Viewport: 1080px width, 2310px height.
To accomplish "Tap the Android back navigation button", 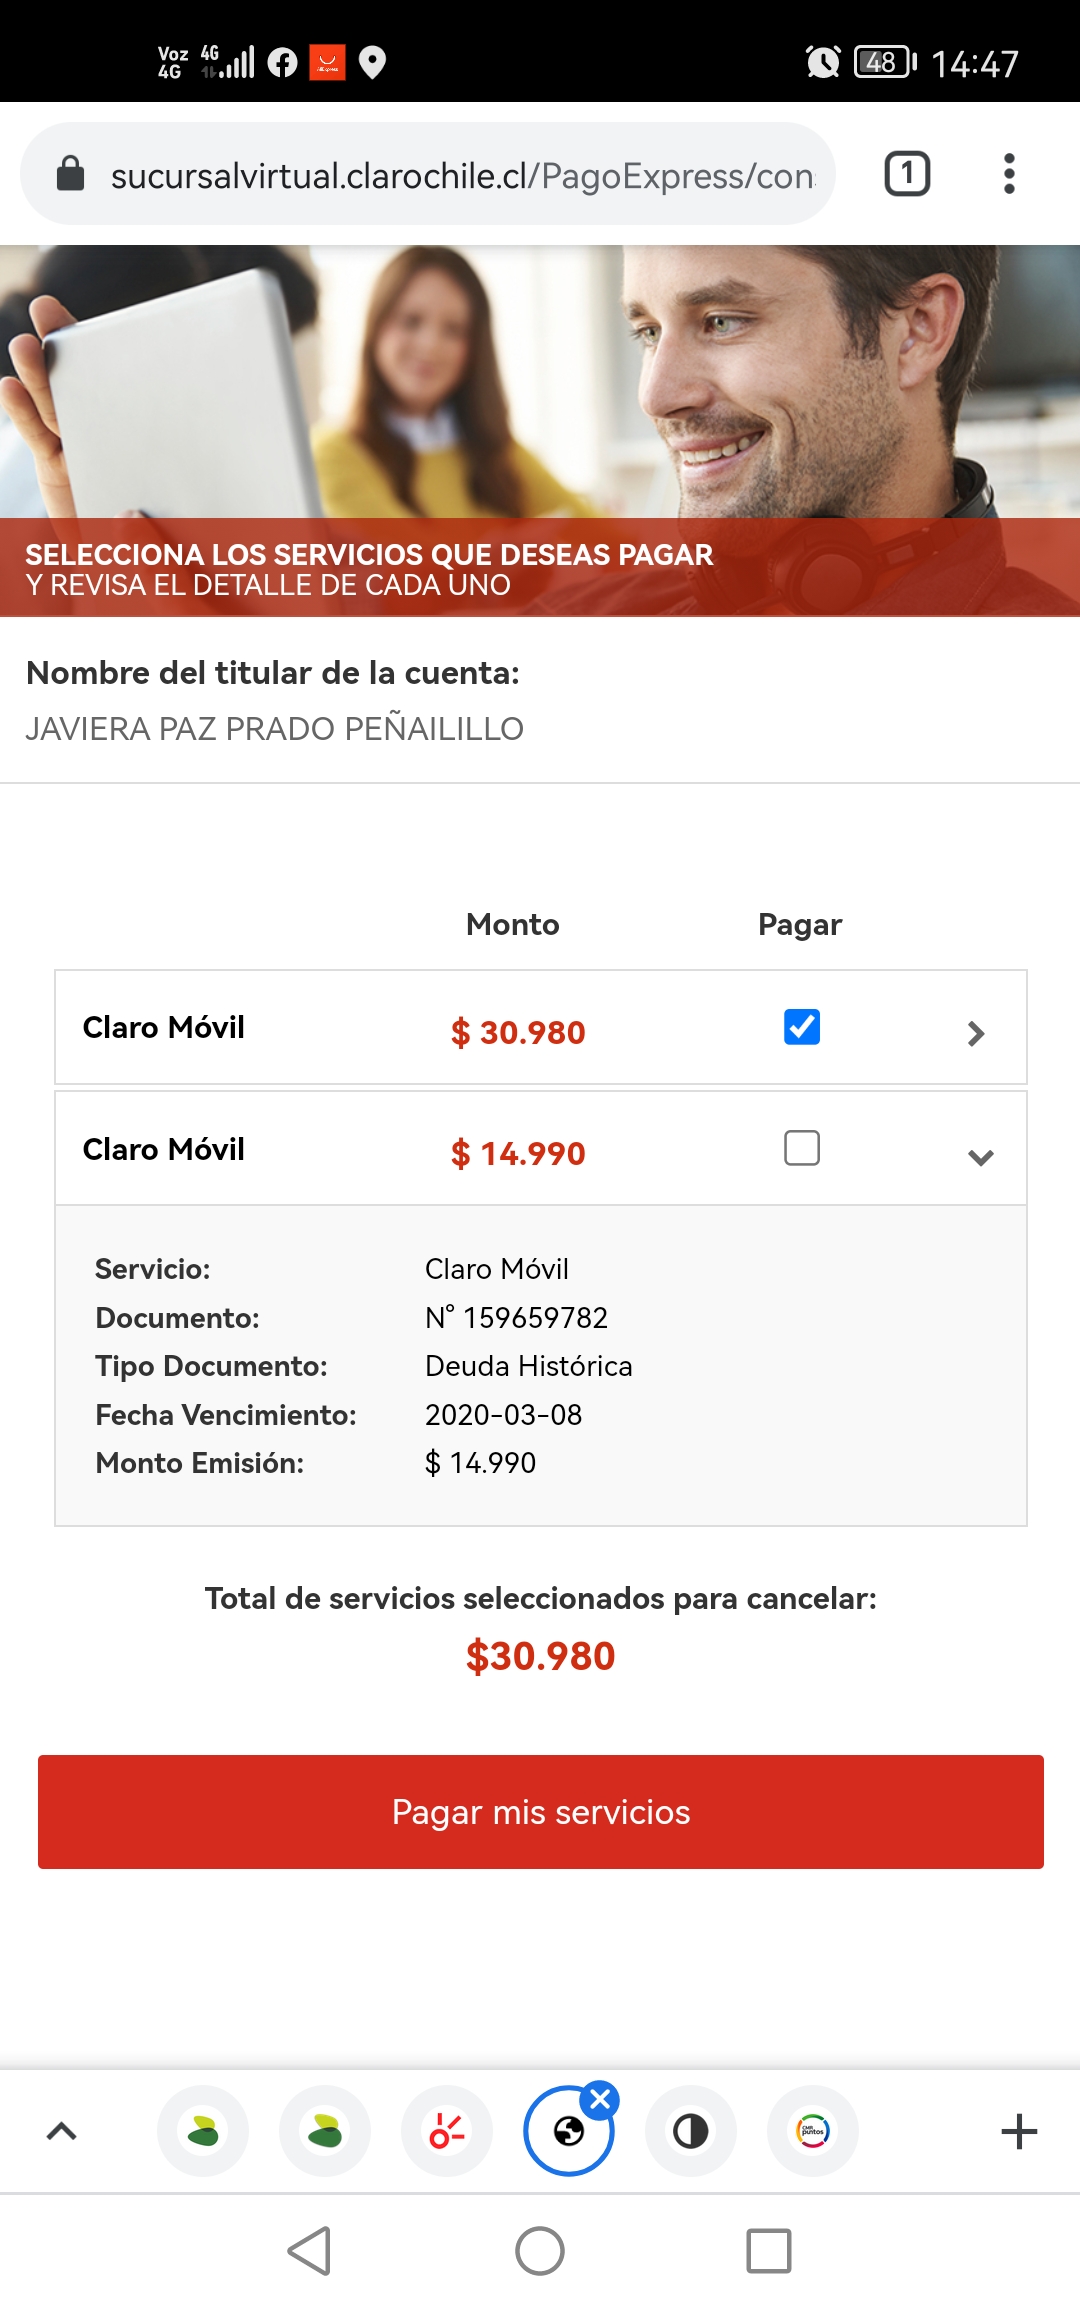I will click(x=310, y=2251).
